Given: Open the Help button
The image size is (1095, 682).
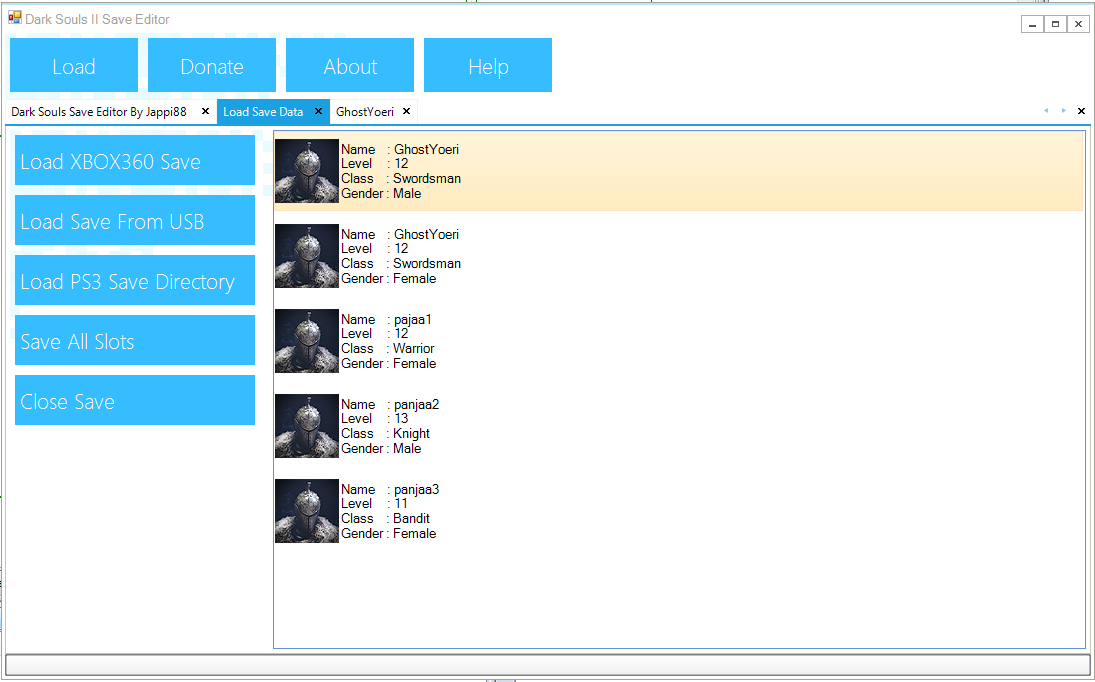Looking at the screenshot, I should click(x=488, y=65).
